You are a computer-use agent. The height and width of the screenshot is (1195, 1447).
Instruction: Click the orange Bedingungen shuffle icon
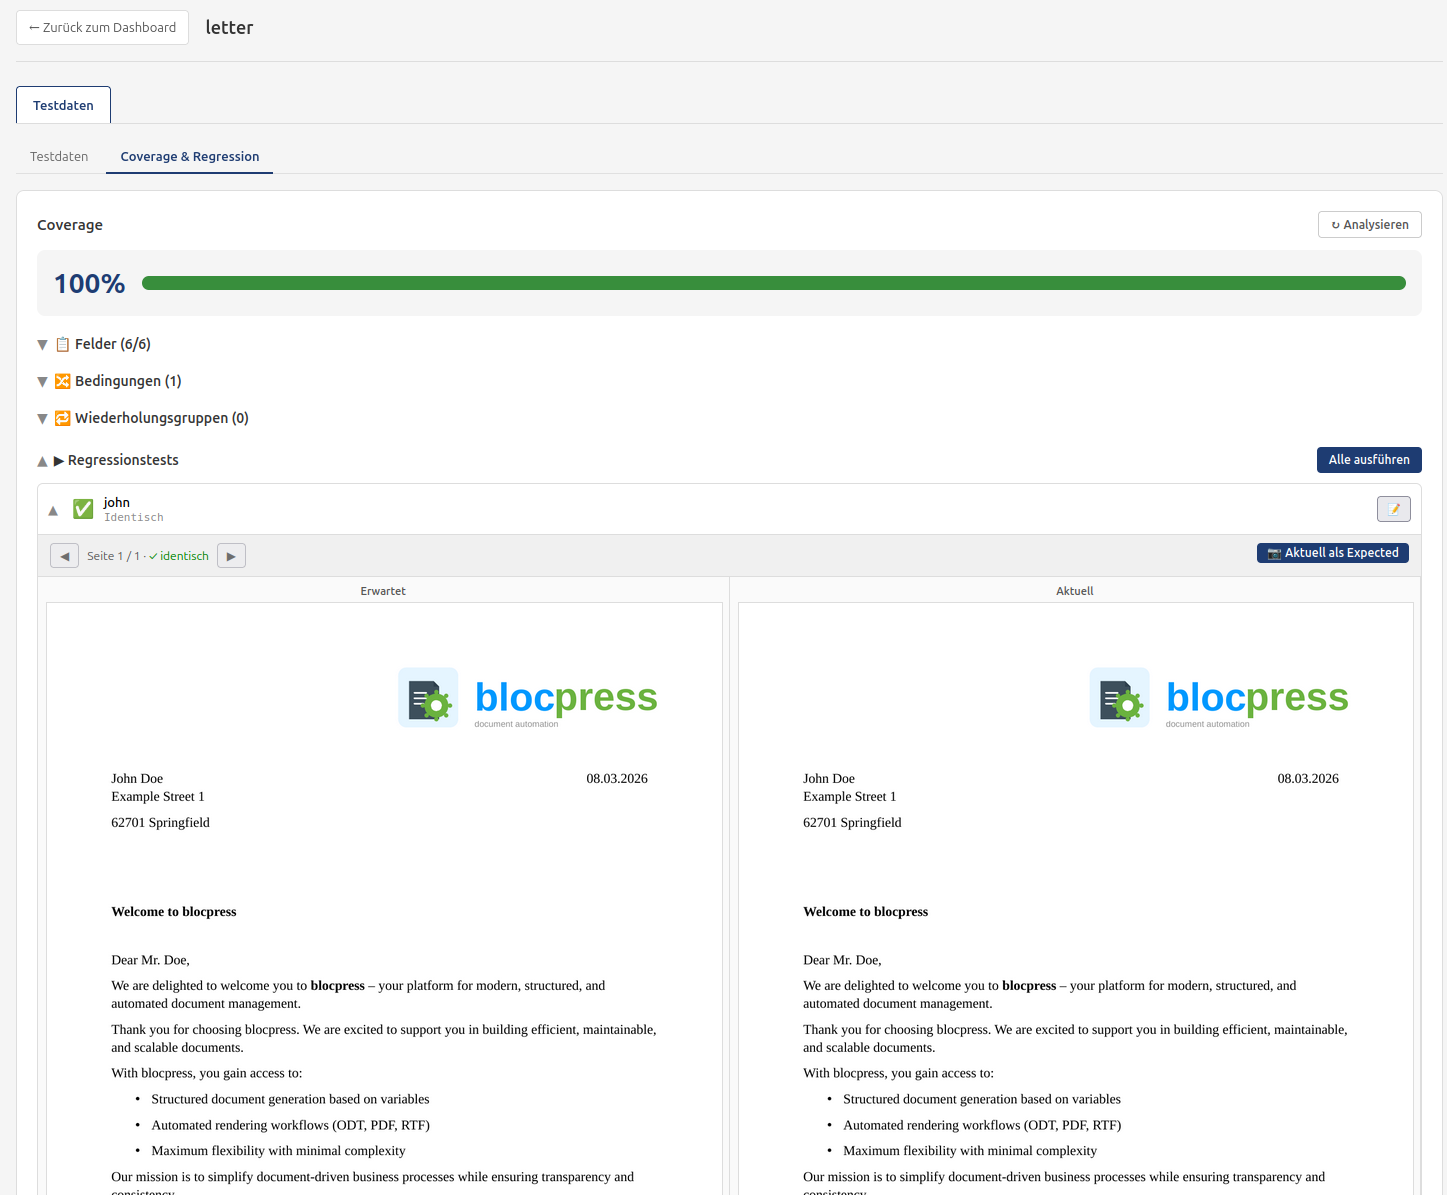coord(62,381)
